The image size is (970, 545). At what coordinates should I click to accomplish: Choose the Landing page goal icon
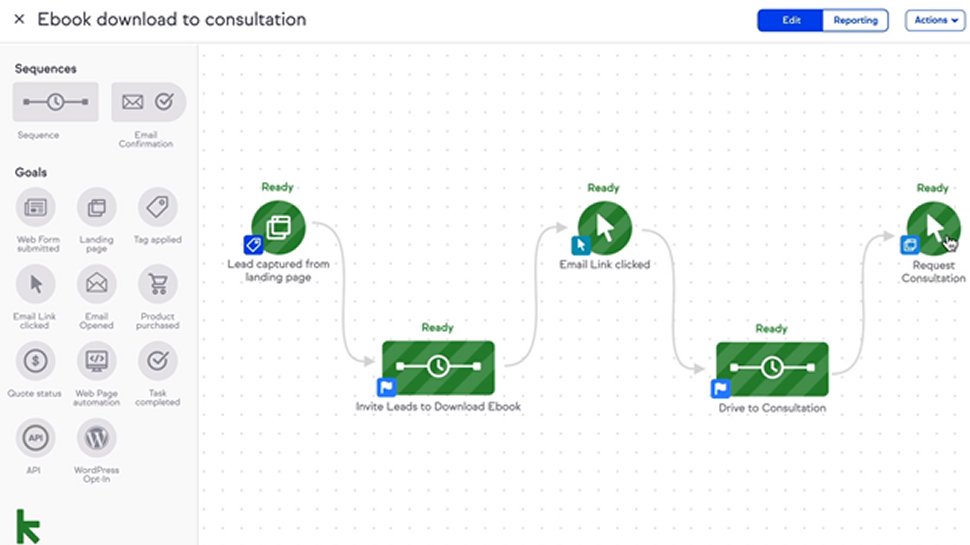coord(97,207)
